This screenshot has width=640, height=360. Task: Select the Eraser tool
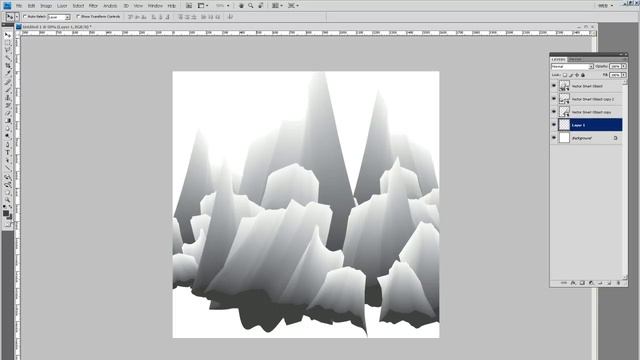[8, 113]
